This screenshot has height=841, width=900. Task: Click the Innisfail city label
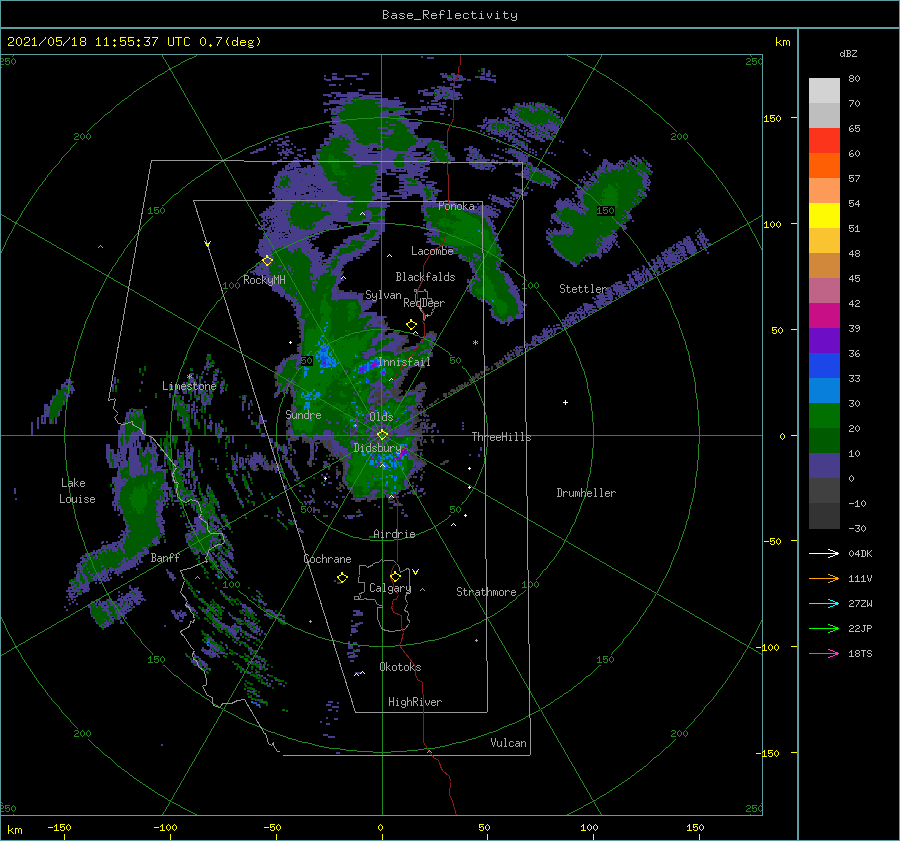tap(405, 362)
